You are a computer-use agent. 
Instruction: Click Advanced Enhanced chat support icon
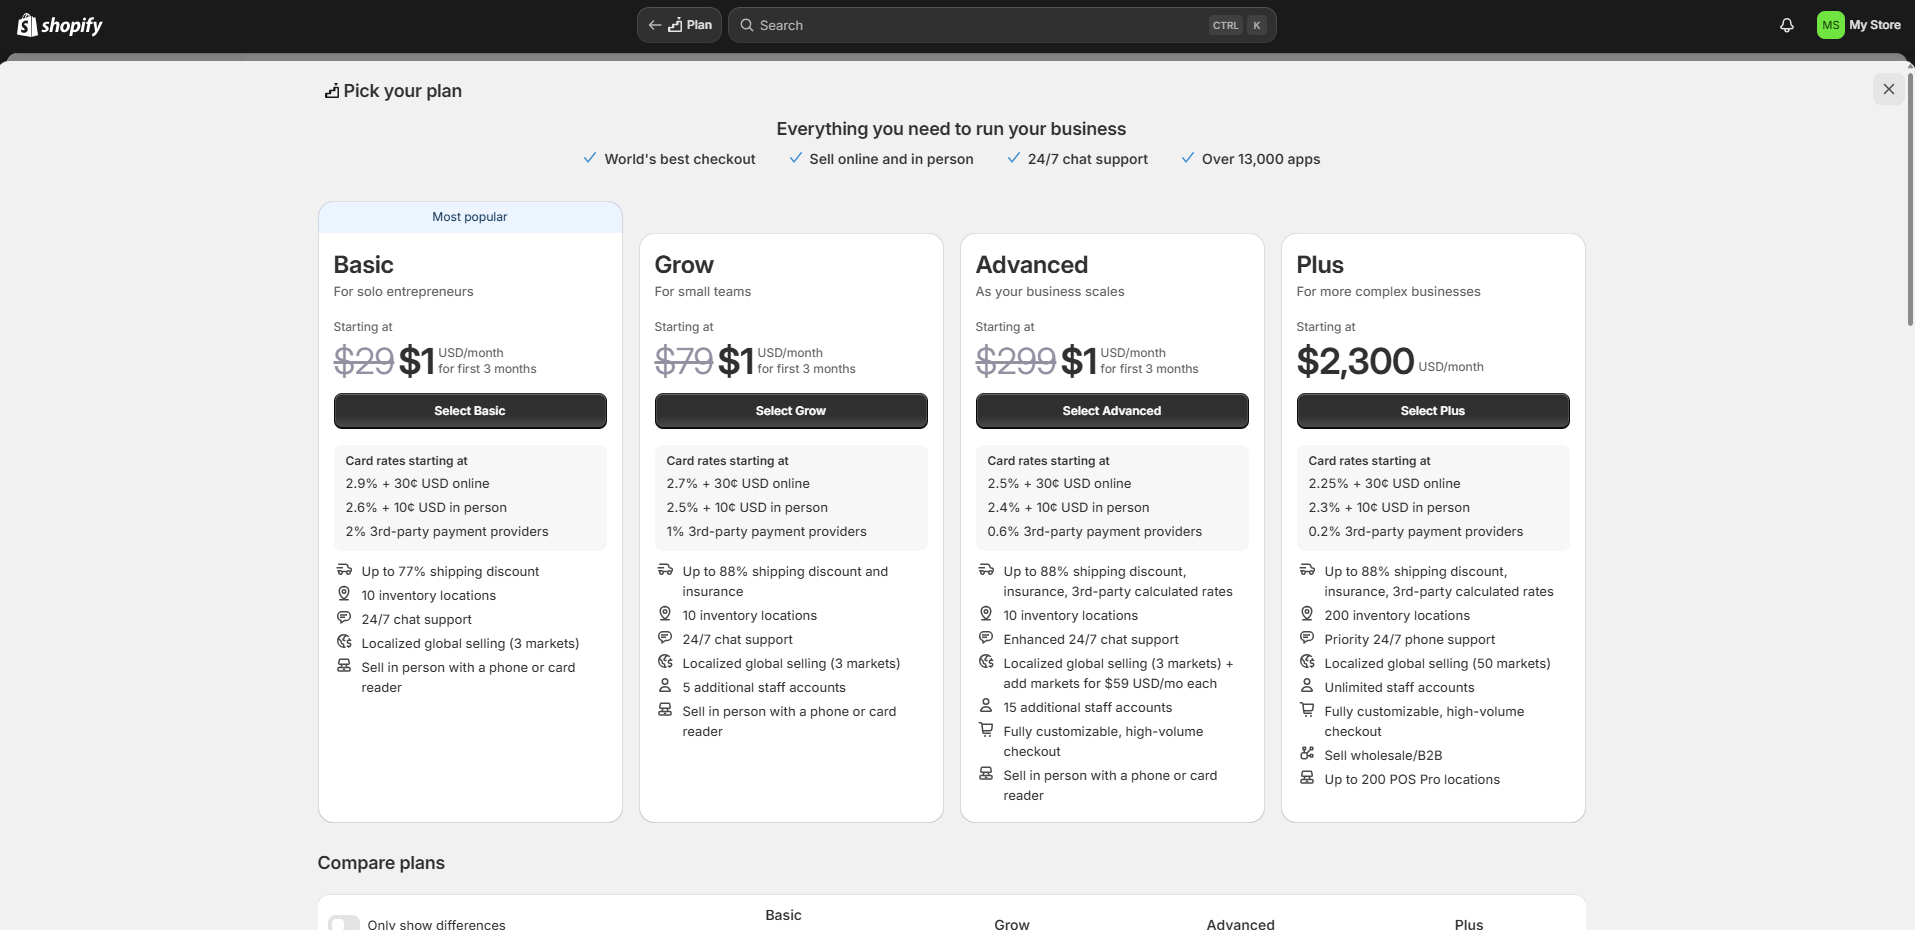[x=986, y=638]
